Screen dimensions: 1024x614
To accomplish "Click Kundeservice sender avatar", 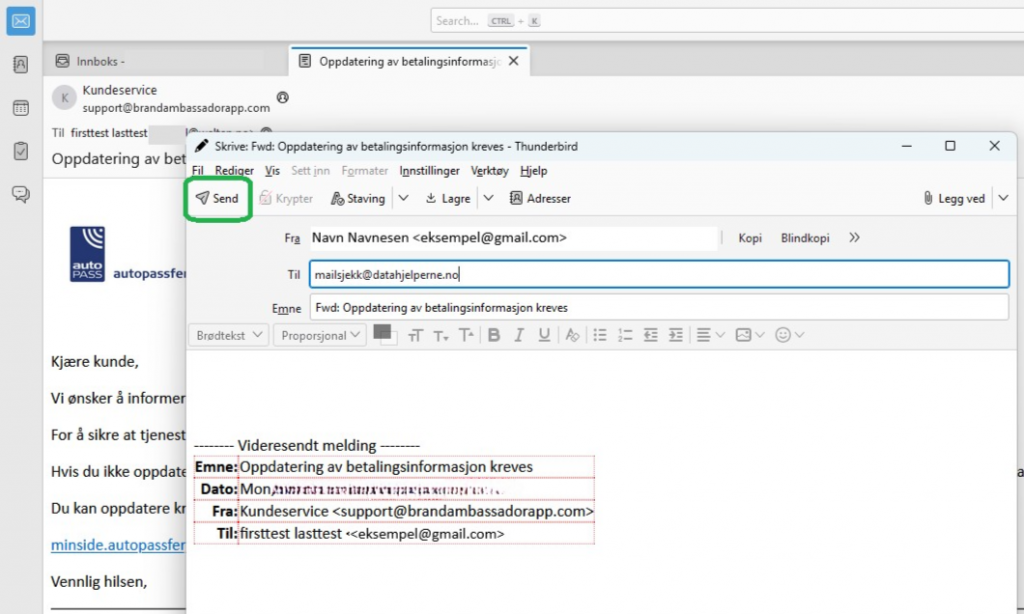I will (x=65, y=98).
